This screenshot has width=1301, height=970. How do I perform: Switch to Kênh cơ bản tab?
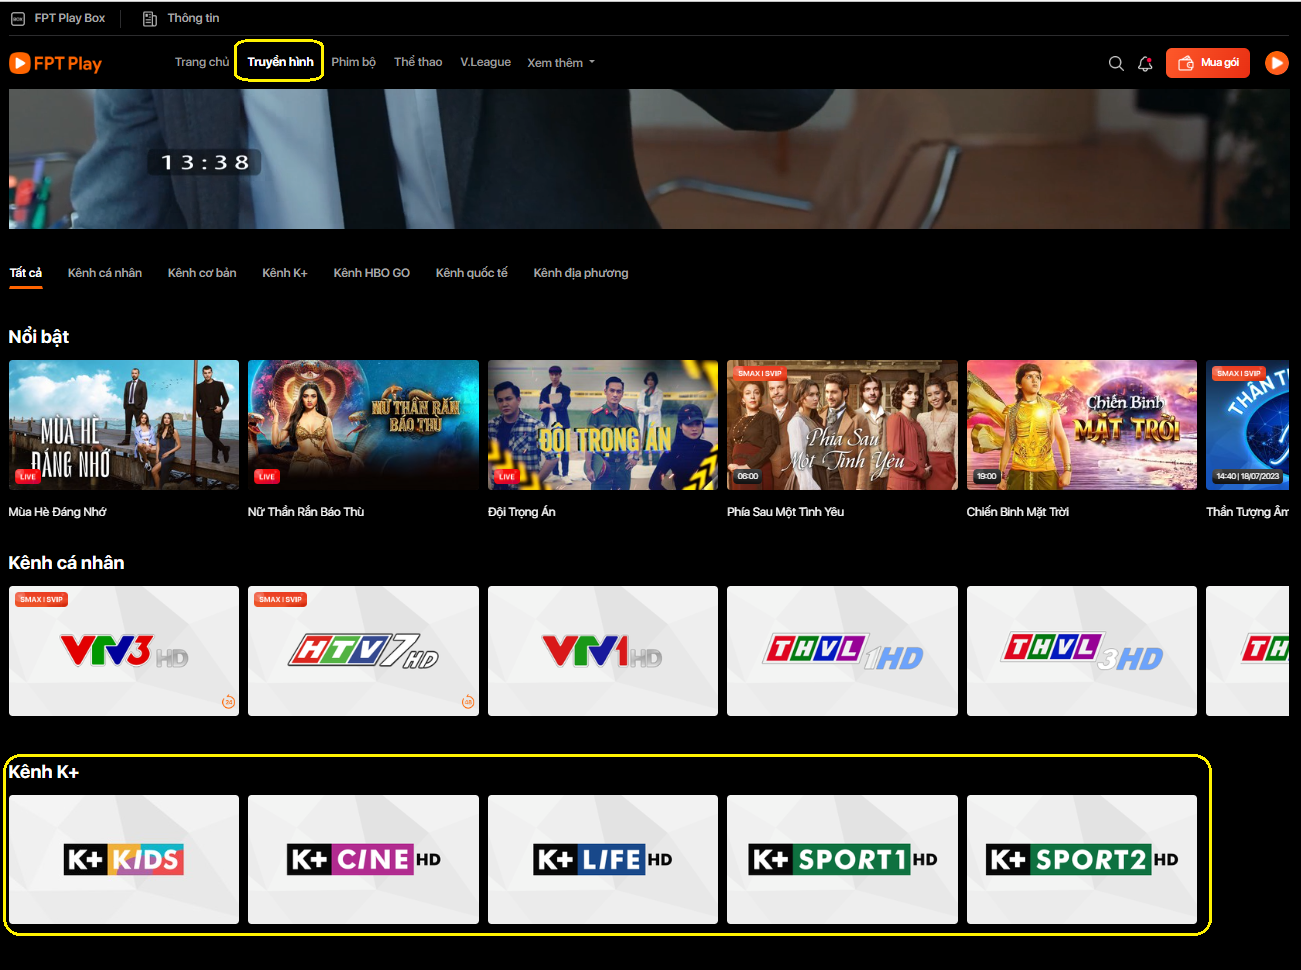pyautogui.click(x=202, y=273)
